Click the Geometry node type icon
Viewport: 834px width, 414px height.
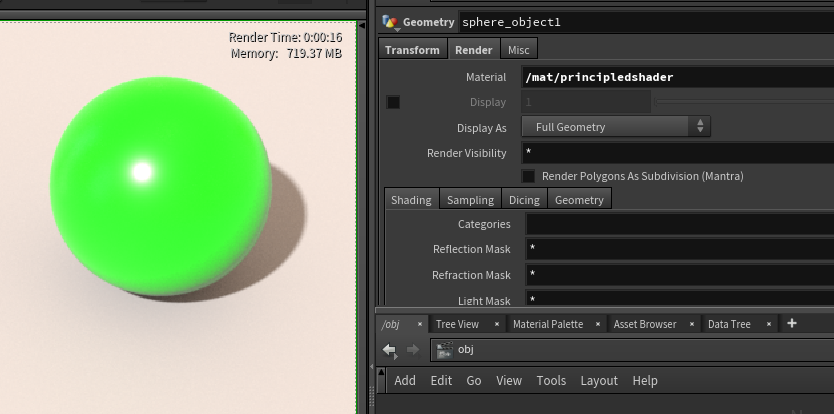[390, 22]
